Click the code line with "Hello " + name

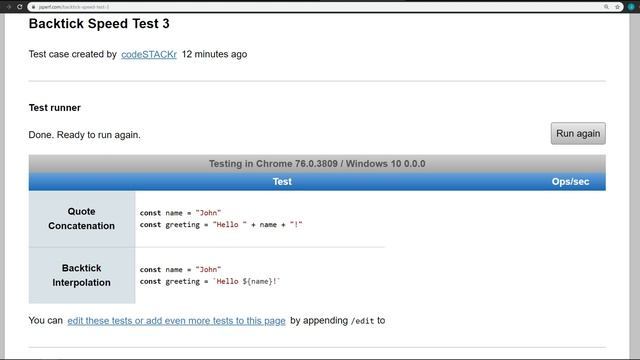pyautogui.click(x=221, y=225)
